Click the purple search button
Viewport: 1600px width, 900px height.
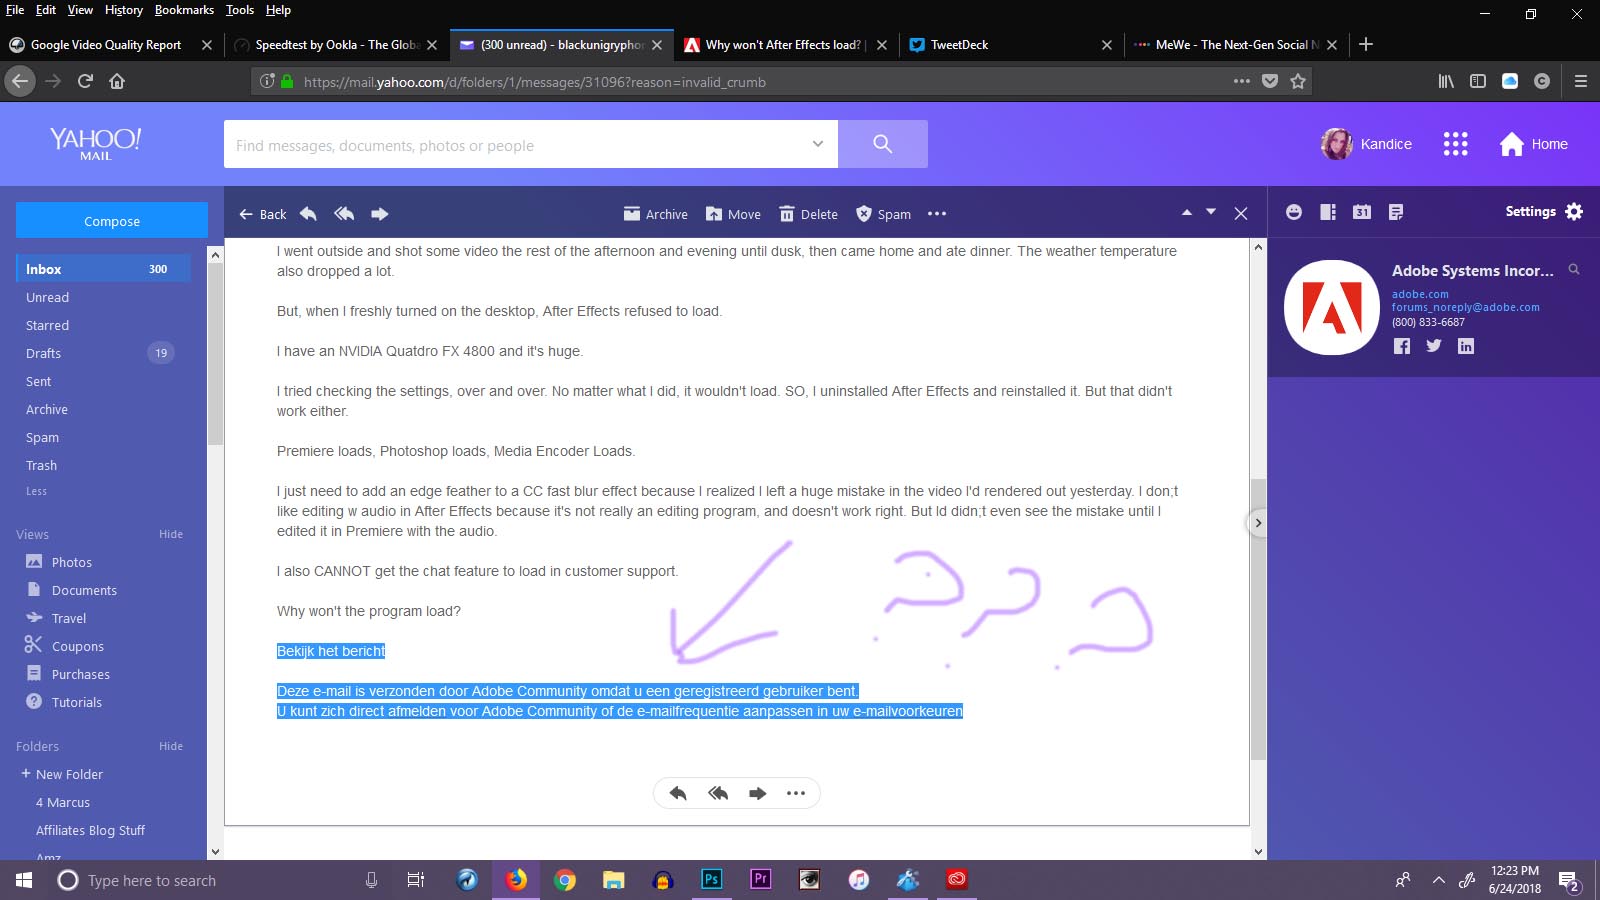883,144
